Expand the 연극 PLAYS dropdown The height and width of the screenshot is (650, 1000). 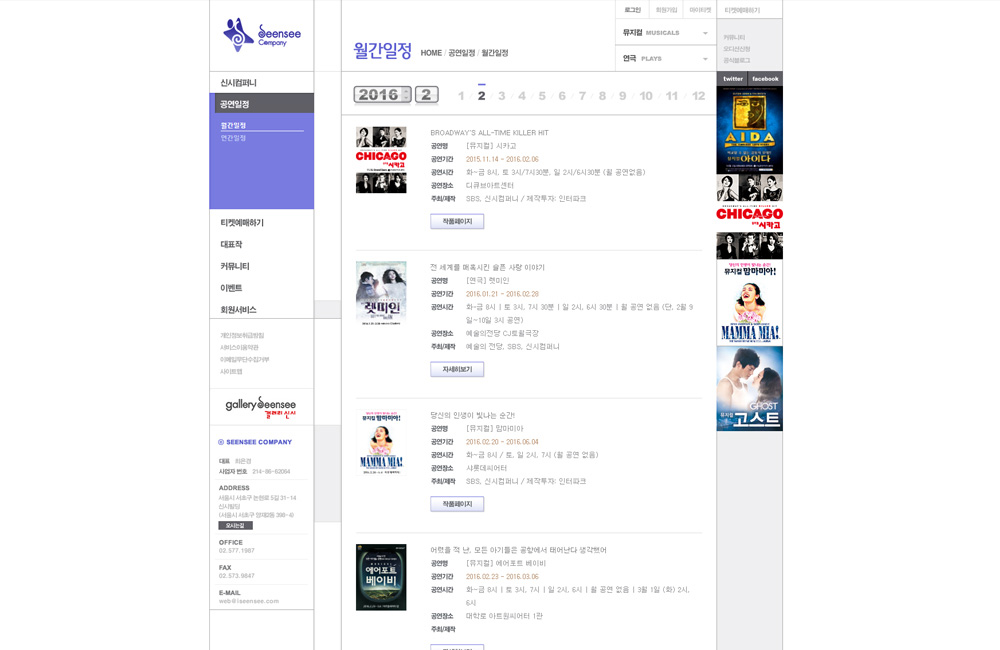665,59
